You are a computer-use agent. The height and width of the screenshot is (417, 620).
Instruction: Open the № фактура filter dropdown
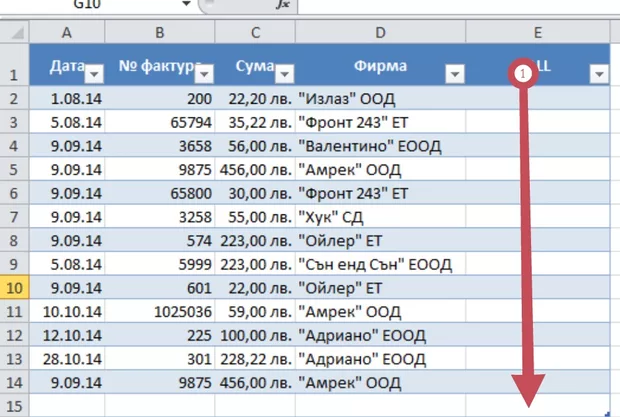[x=204, y=75]
